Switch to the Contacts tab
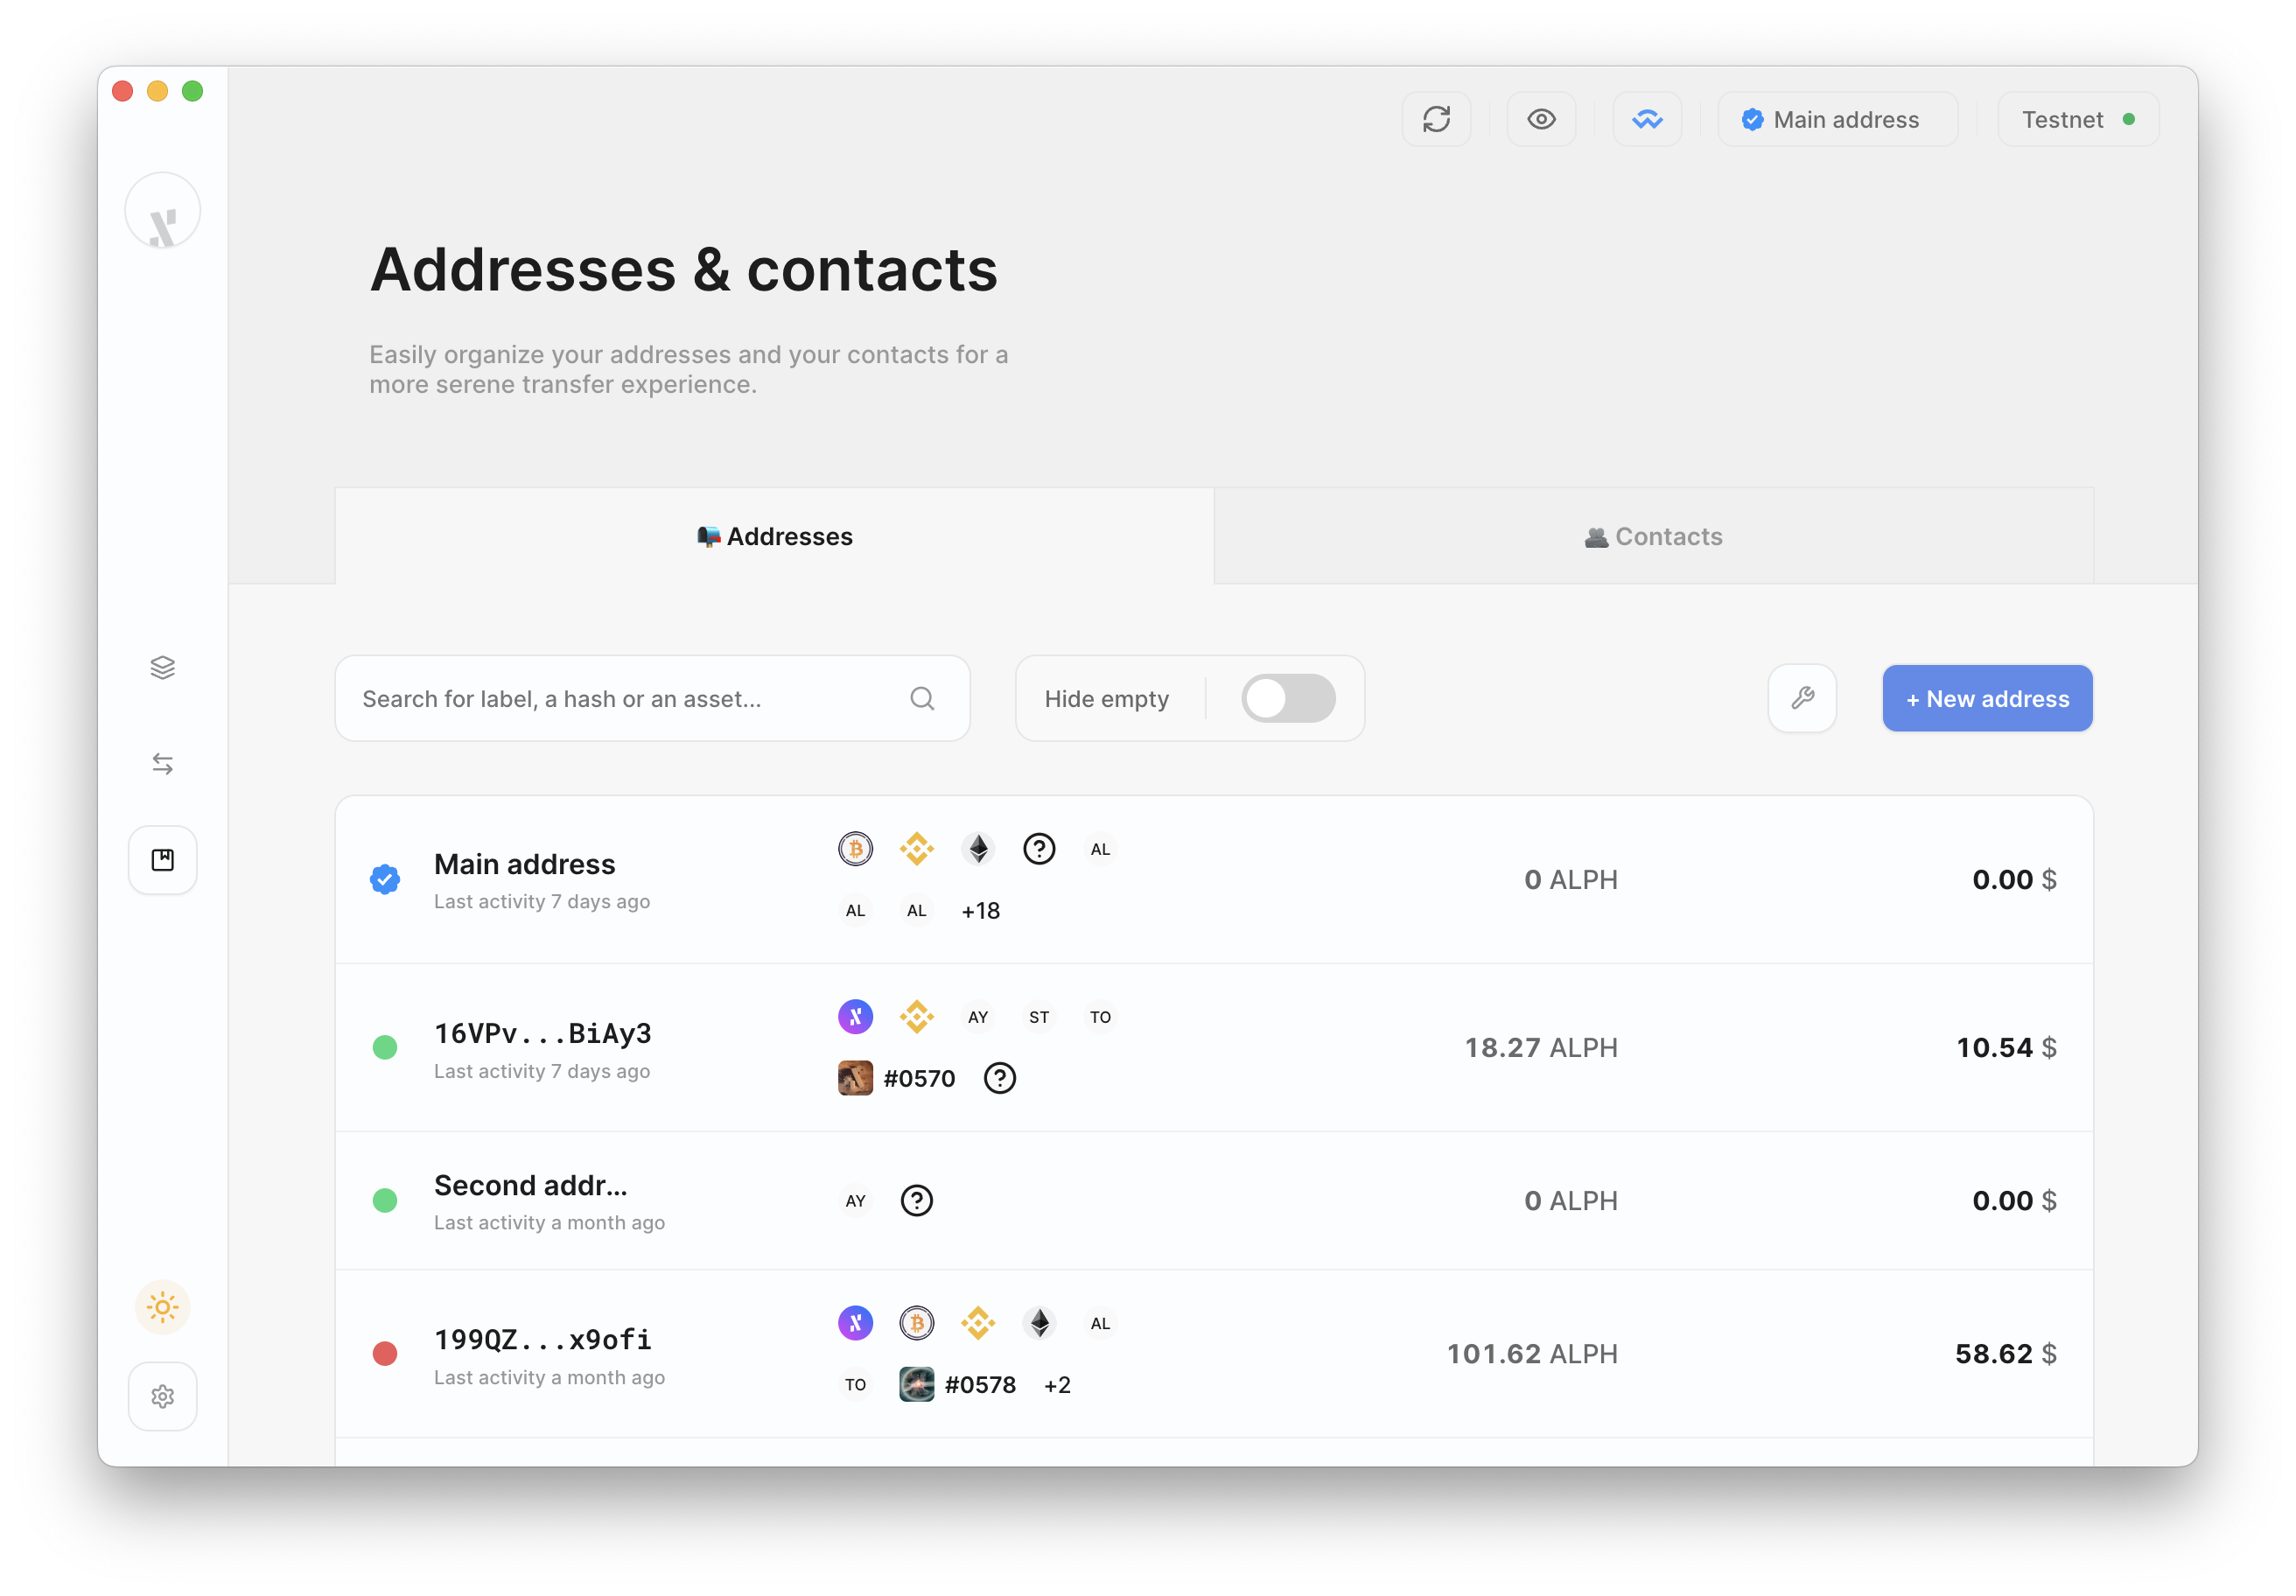The height and width of the screenshot is (1596, 2296). point(1654,536)
